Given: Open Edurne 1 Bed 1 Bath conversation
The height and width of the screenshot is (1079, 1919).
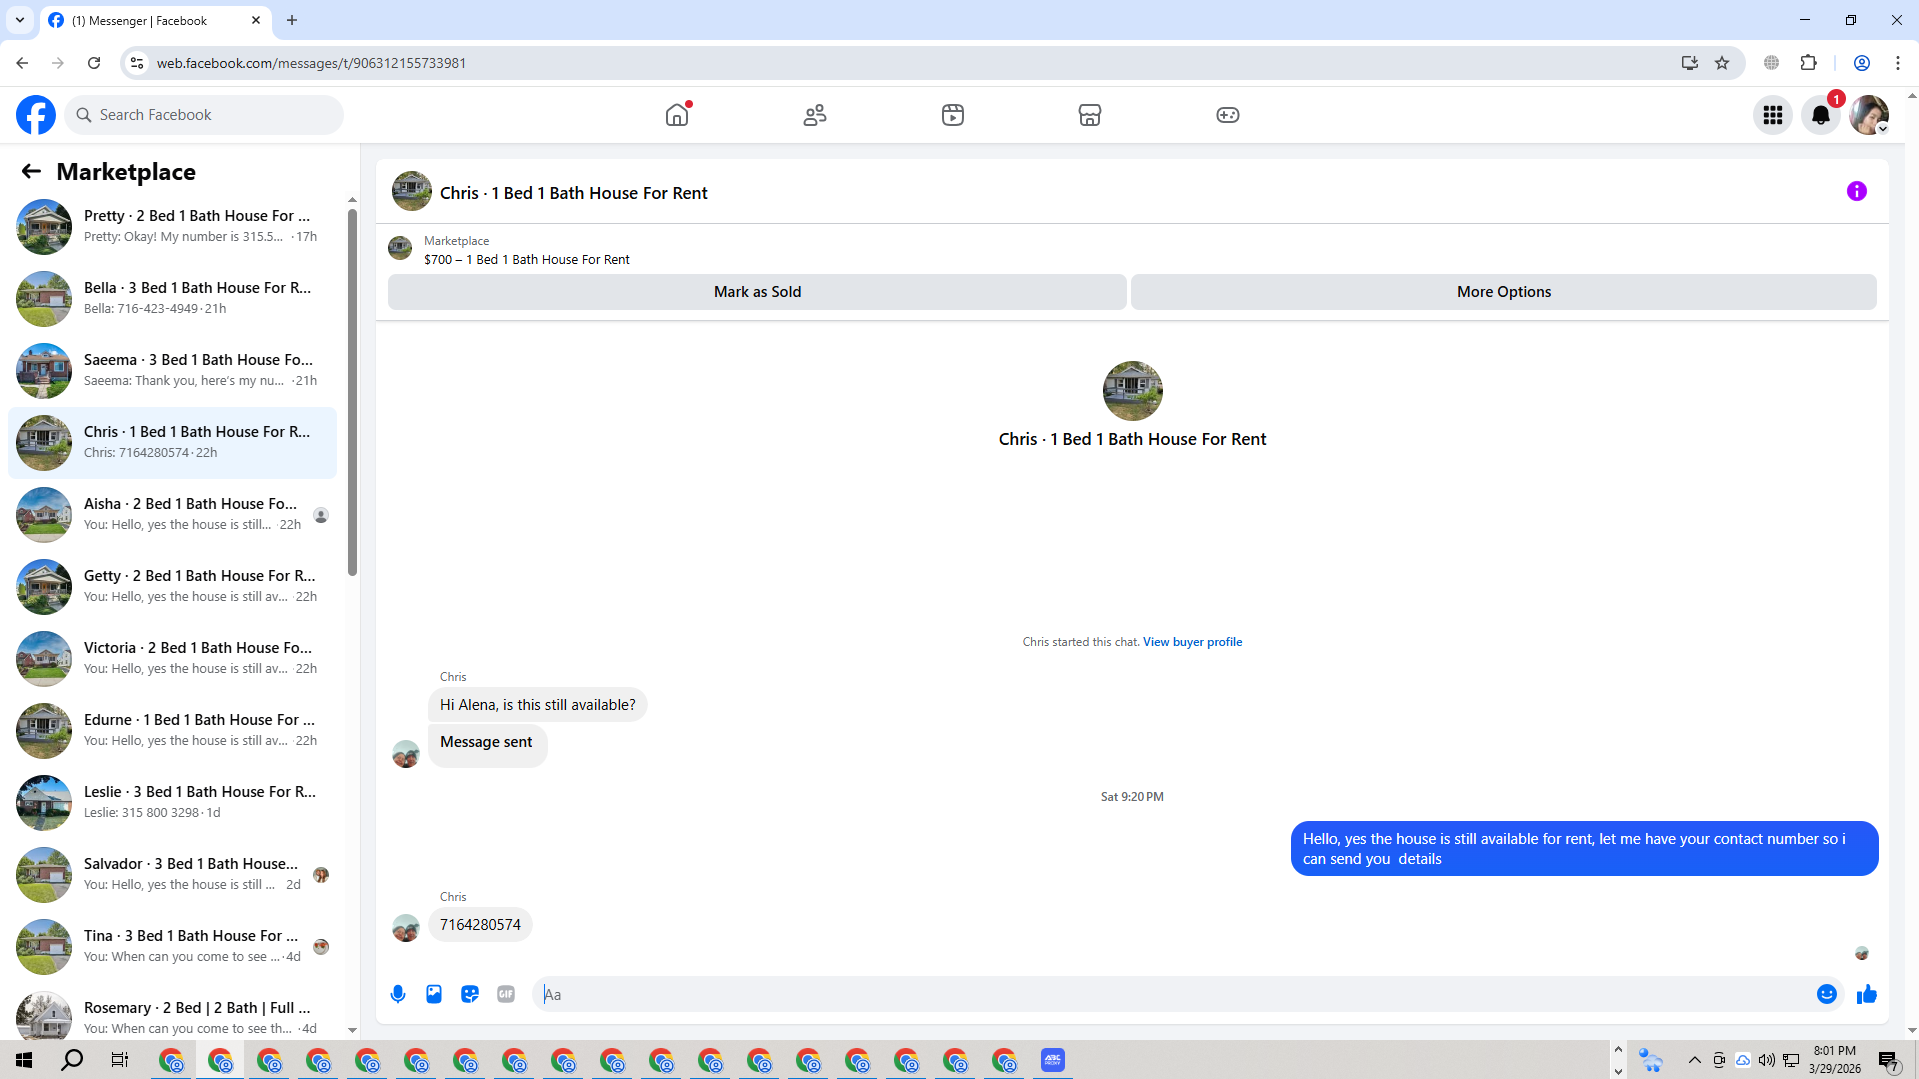Looking at the screenshot, I should (172, 731).
